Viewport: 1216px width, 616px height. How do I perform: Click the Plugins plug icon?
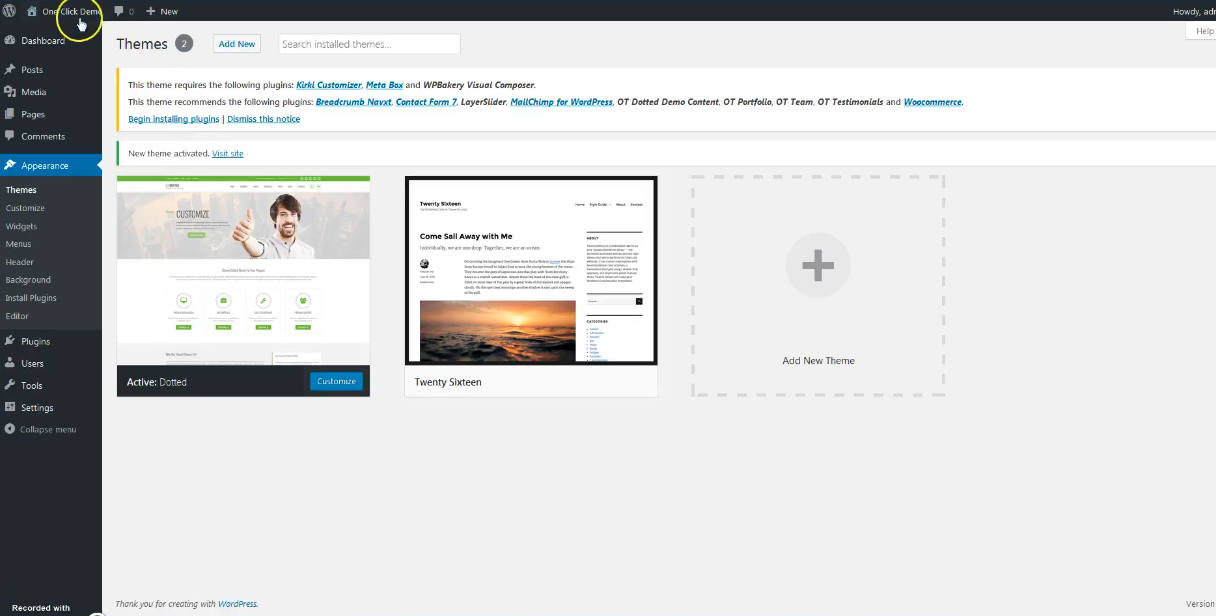click(x=10, y=341)
